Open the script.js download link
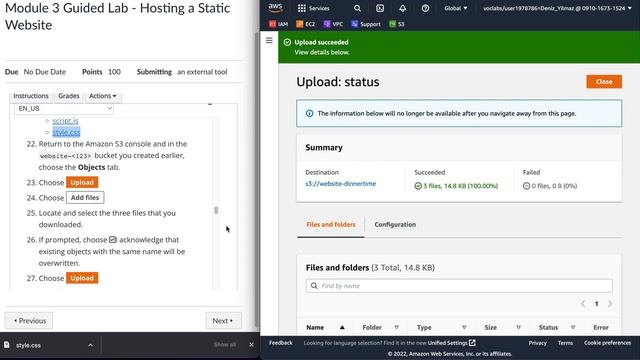 point(65,121)
